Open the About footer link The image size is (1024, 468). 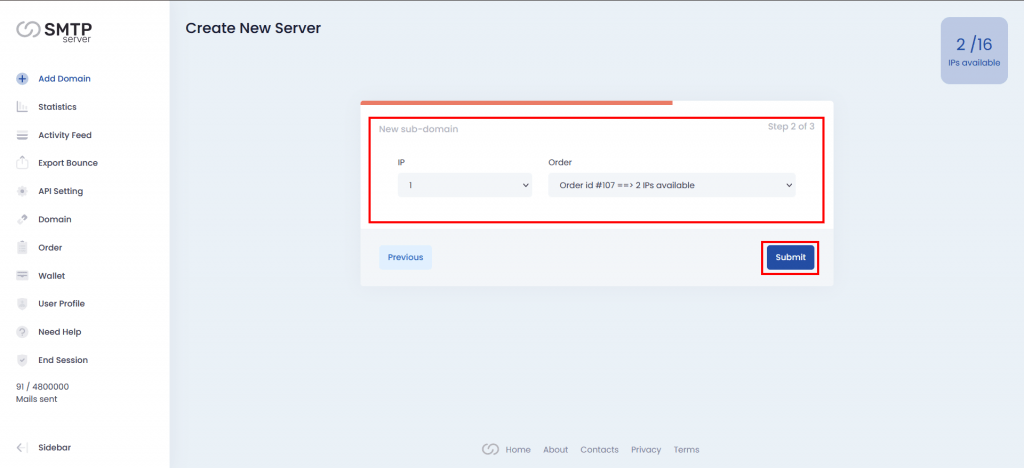(556, 450)
